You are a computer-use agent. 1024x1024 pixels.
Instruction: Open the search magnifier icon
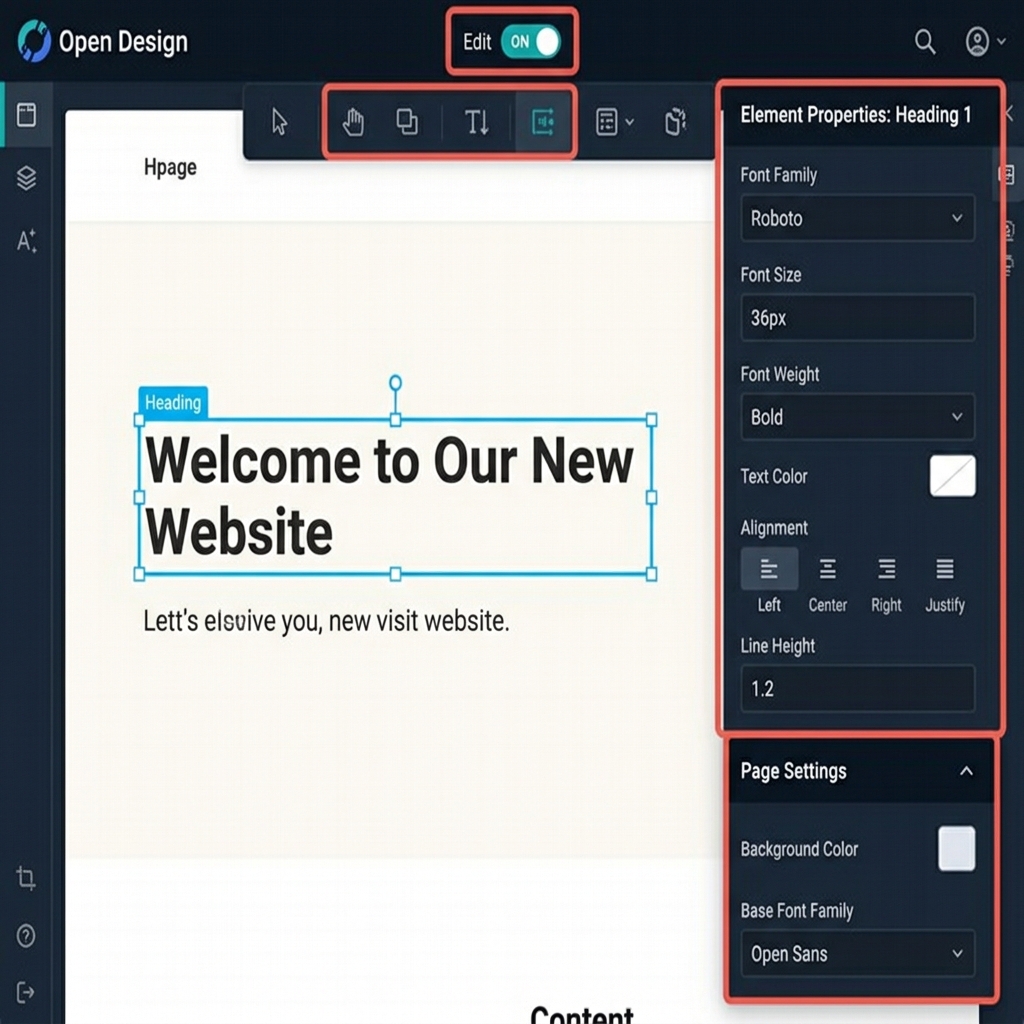pyautogui.click(x=925, y=42)
